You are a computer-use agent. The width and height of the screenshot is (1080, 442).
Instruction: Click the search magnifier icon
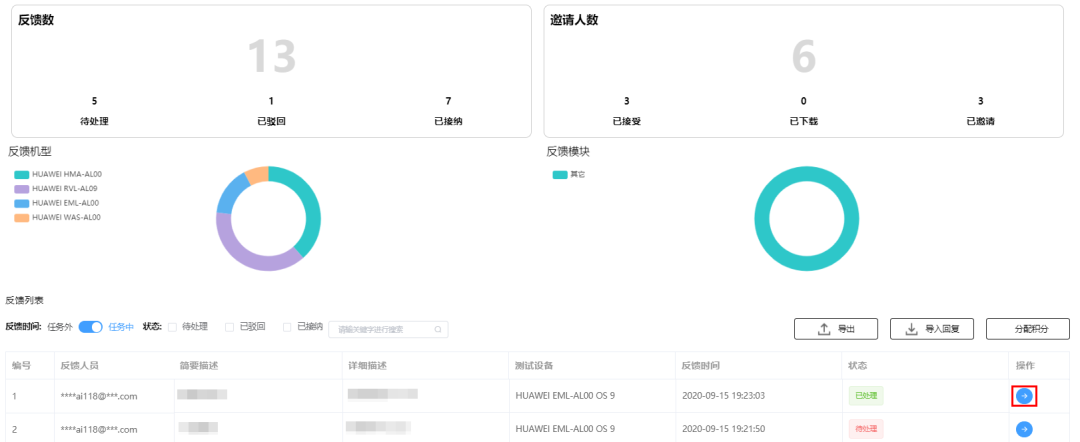pyautogui.click(x=437, y=329)
